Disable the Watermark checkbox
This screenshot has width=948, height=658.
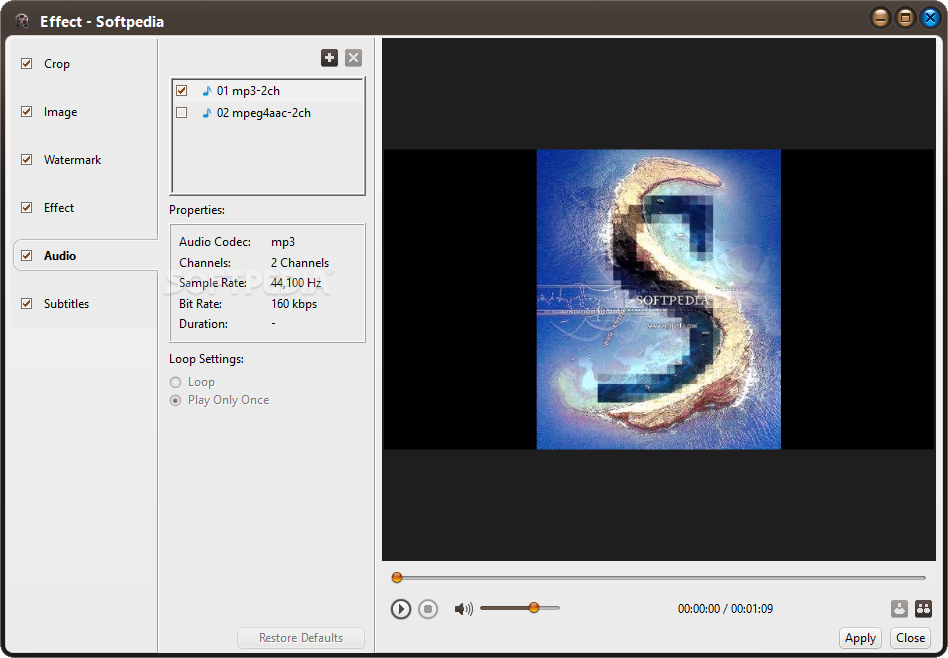(27, 160)
